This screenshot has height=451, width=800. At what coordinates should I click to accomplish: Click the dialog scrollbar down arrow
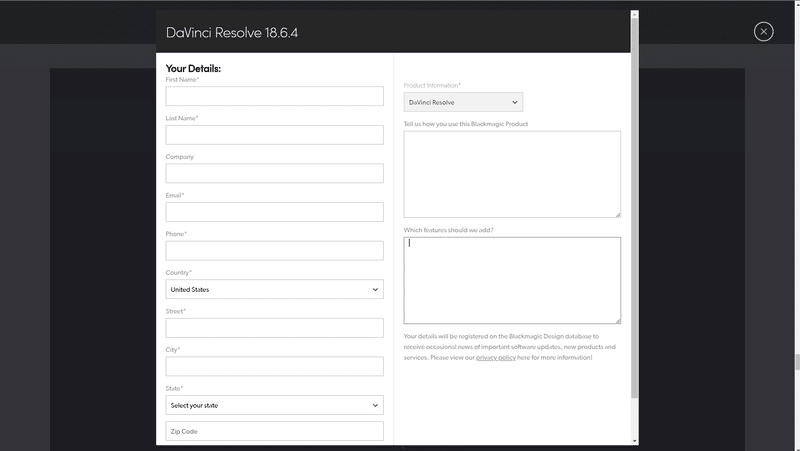click(x=635, y=441)
